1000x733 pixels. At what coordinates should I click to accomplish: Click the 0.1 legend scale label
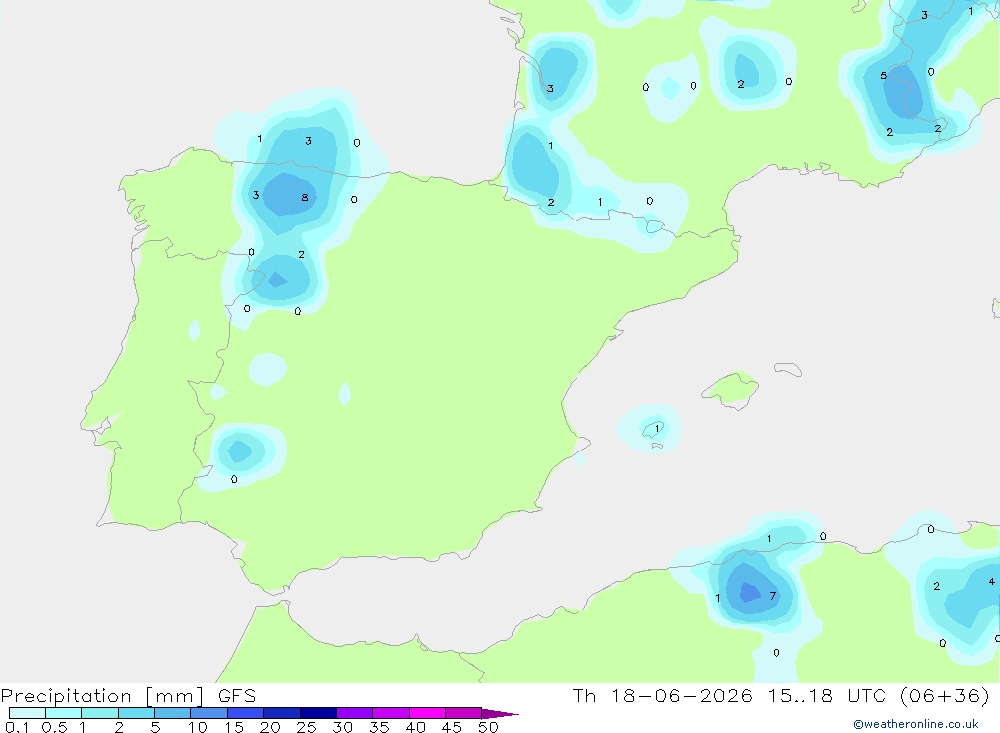point(17,727)
